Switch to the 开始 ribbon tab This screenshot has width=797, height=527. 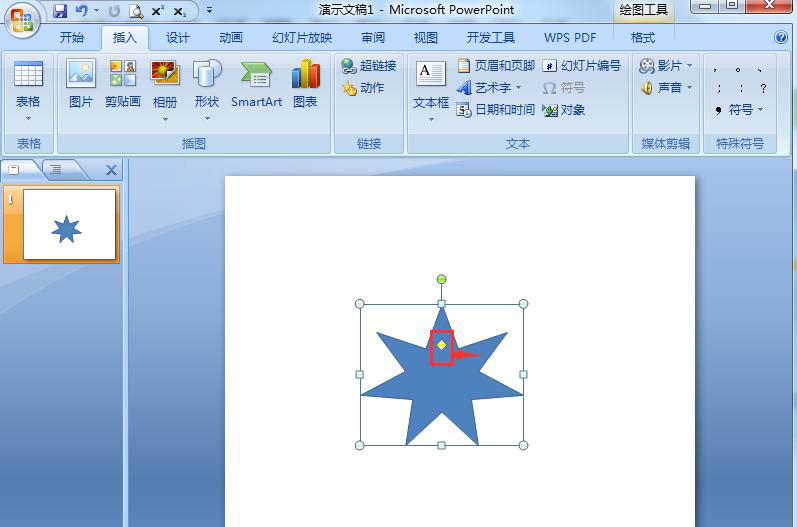[72, 38]
